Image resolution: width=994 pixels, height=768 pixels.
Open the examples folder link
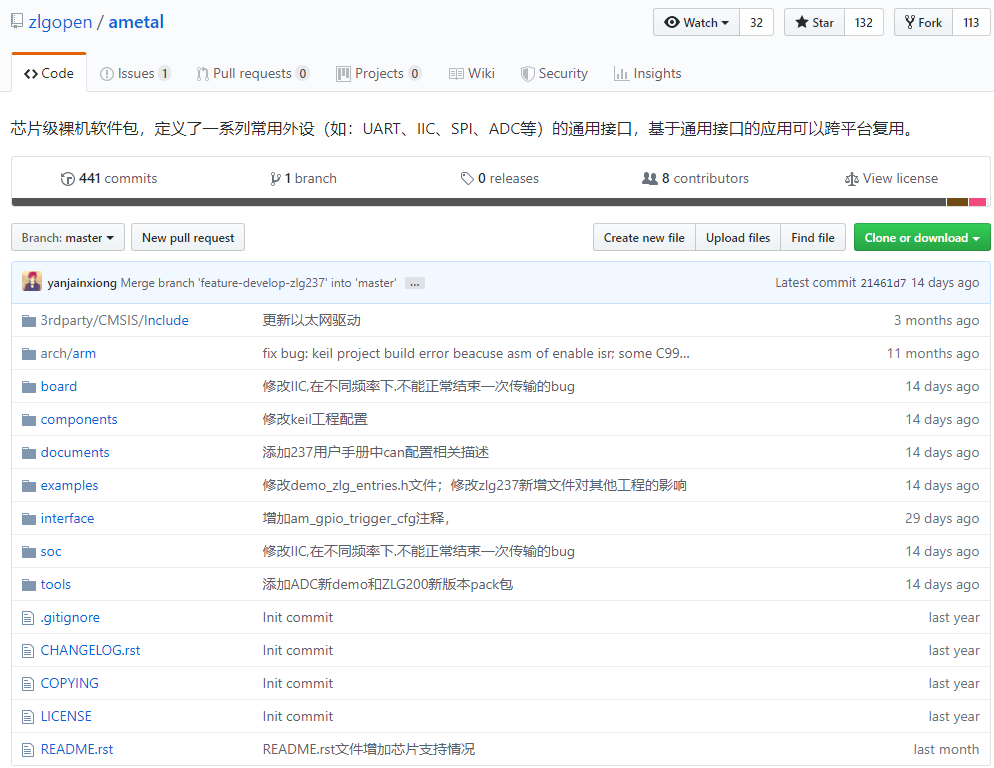pos(70,486)
